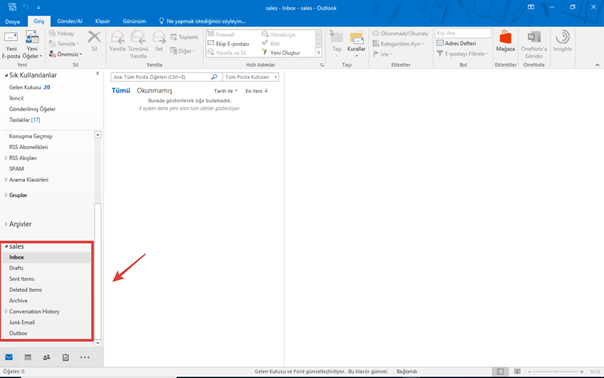Click Yeni Oluştur quick step
Screen dimensions: 604x378
point(281,53)
